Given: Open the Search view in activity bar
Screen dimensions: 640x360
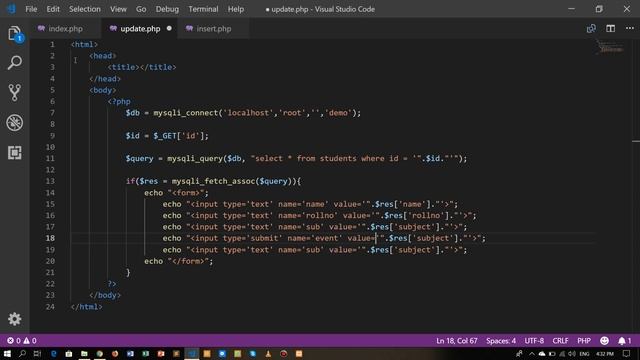Looking at the screenshot, I should (x=15, y=63).
